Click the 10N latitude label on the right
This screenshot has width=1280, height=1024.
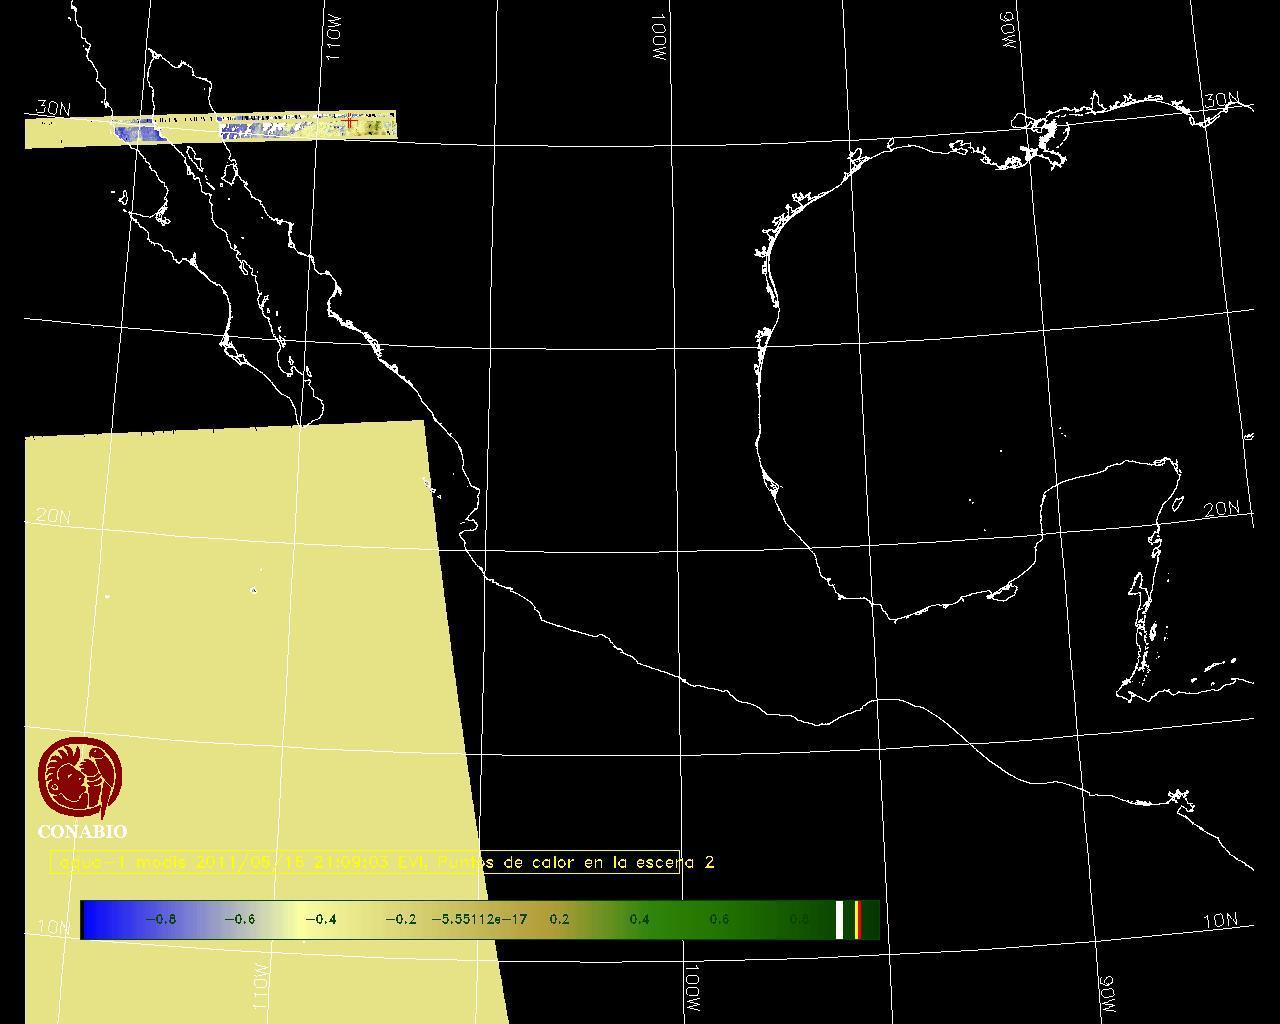click(x=1220, y=921)
